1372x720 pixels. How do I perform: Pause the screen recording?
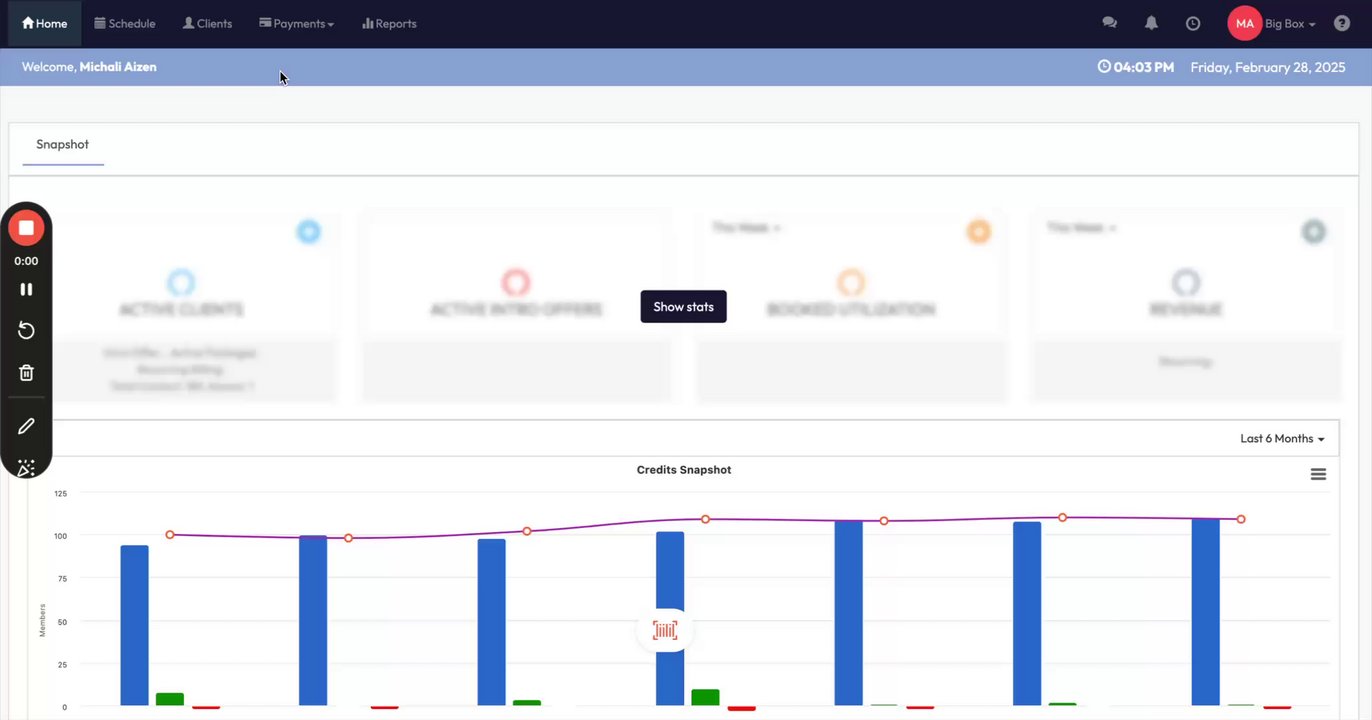tap(26, 289)
